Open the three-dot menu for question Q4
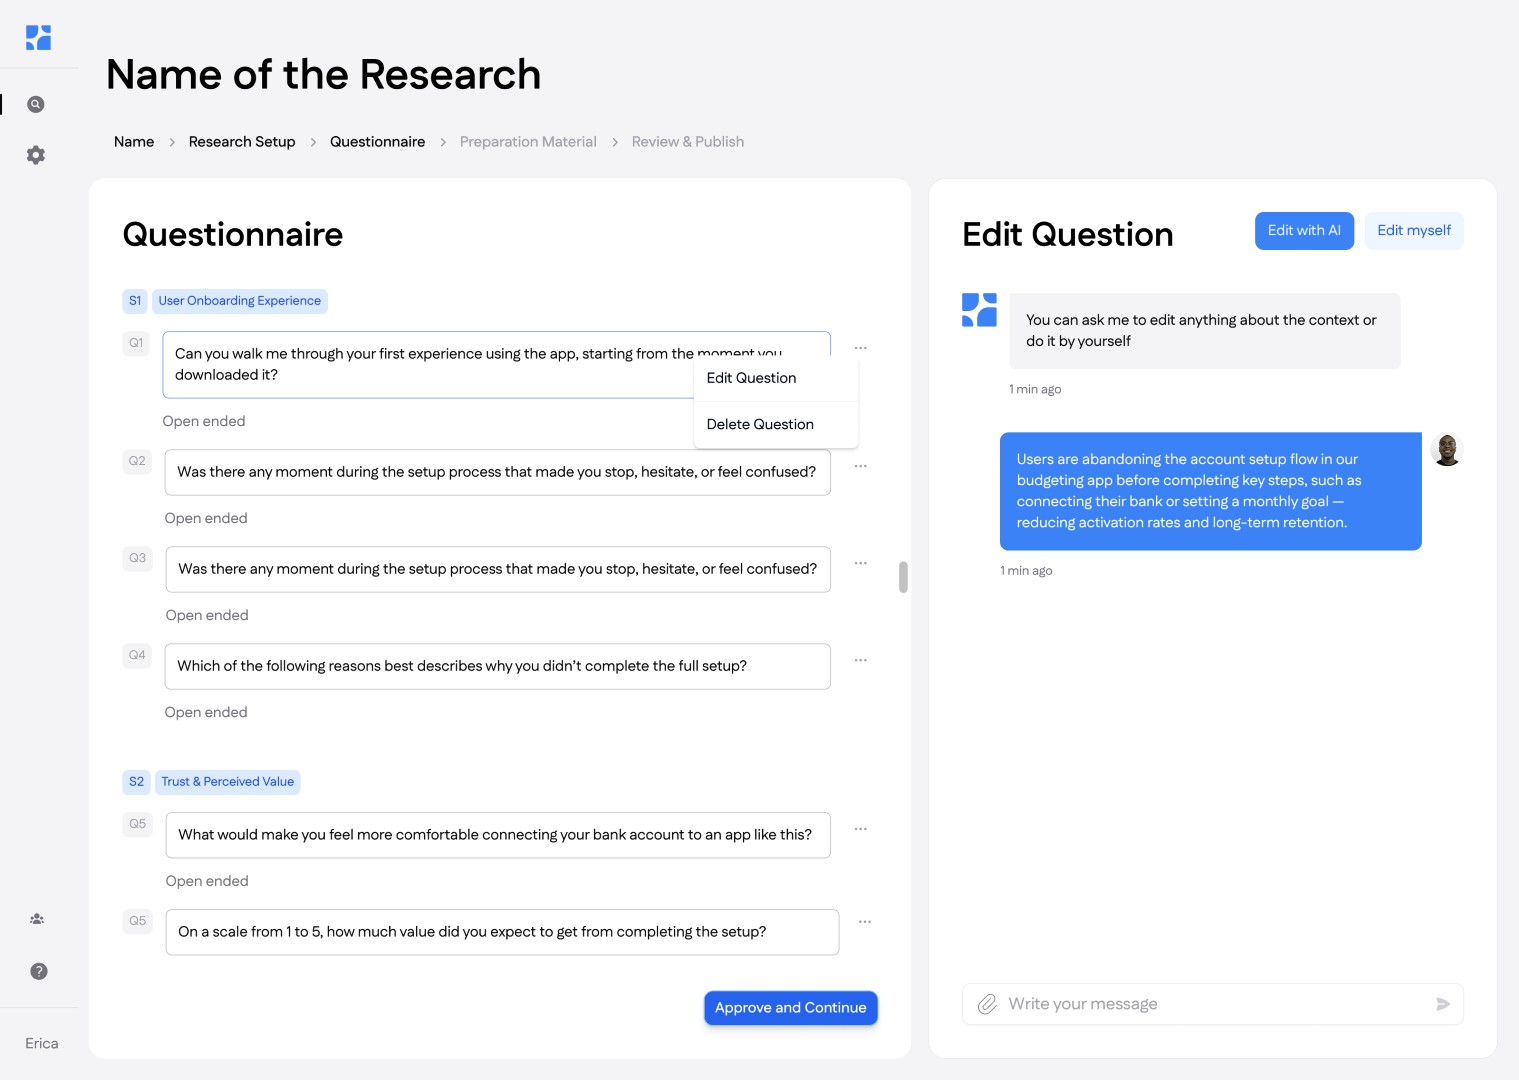 [x=860, y=661]
